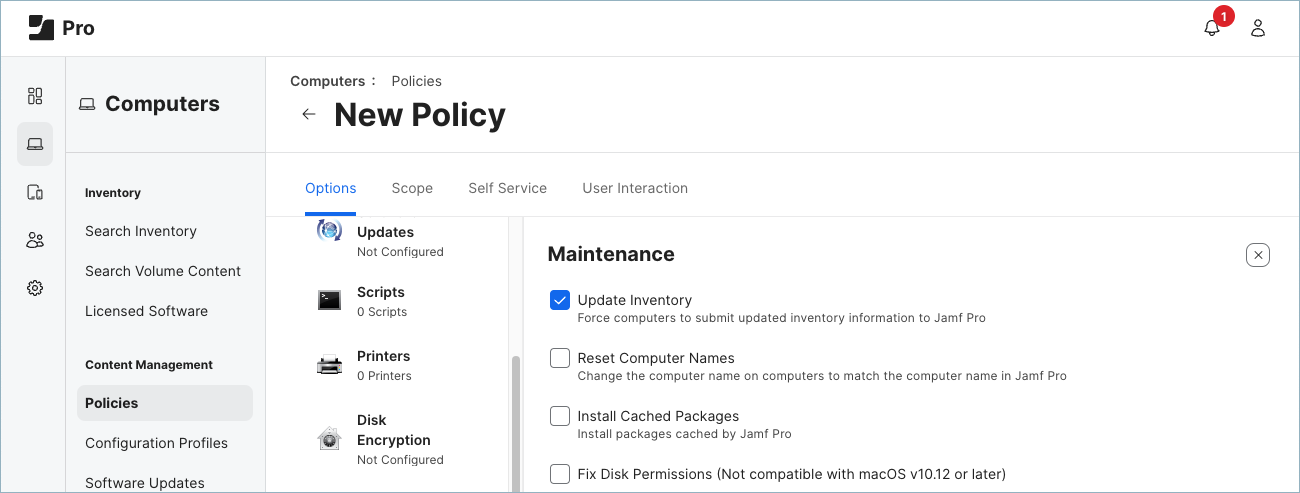Switch to the User Interaction tab

coord(635,188)
